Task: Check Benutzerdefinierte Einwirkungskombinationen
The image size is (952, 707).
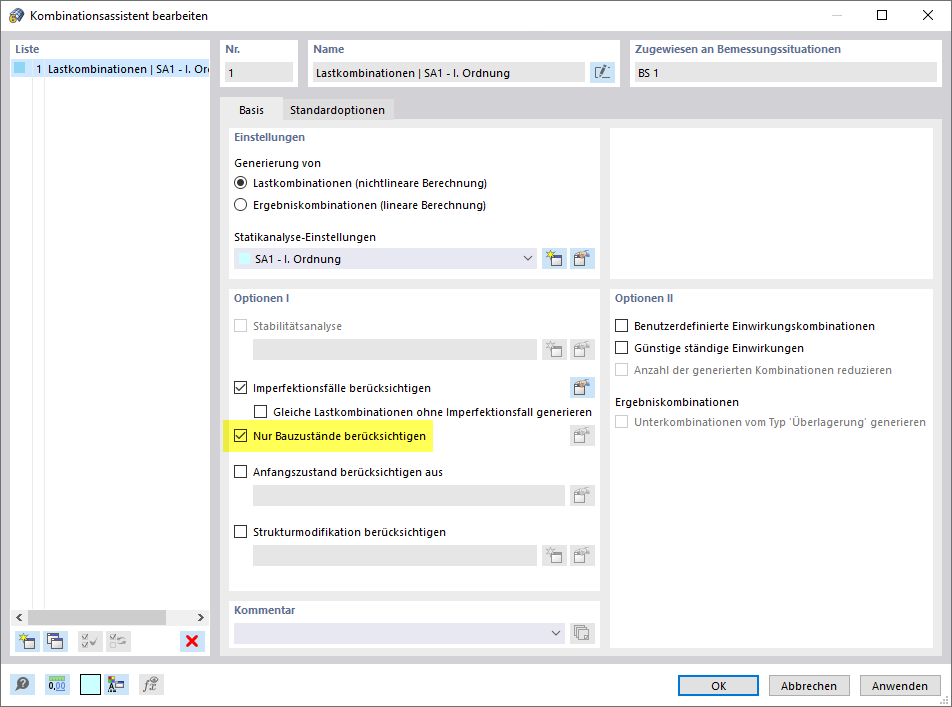Action: (x=621, y=326)
